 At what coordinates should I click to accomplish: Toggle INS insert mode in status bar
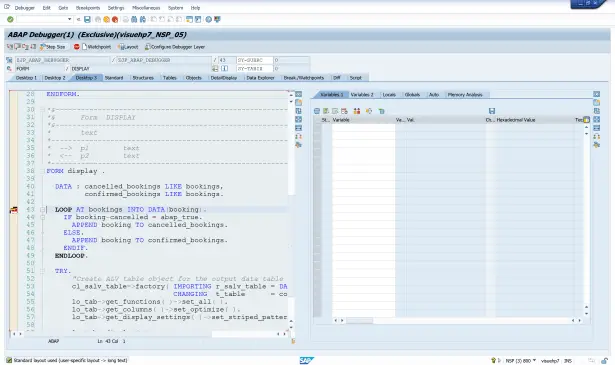click(x=568, y=361)
